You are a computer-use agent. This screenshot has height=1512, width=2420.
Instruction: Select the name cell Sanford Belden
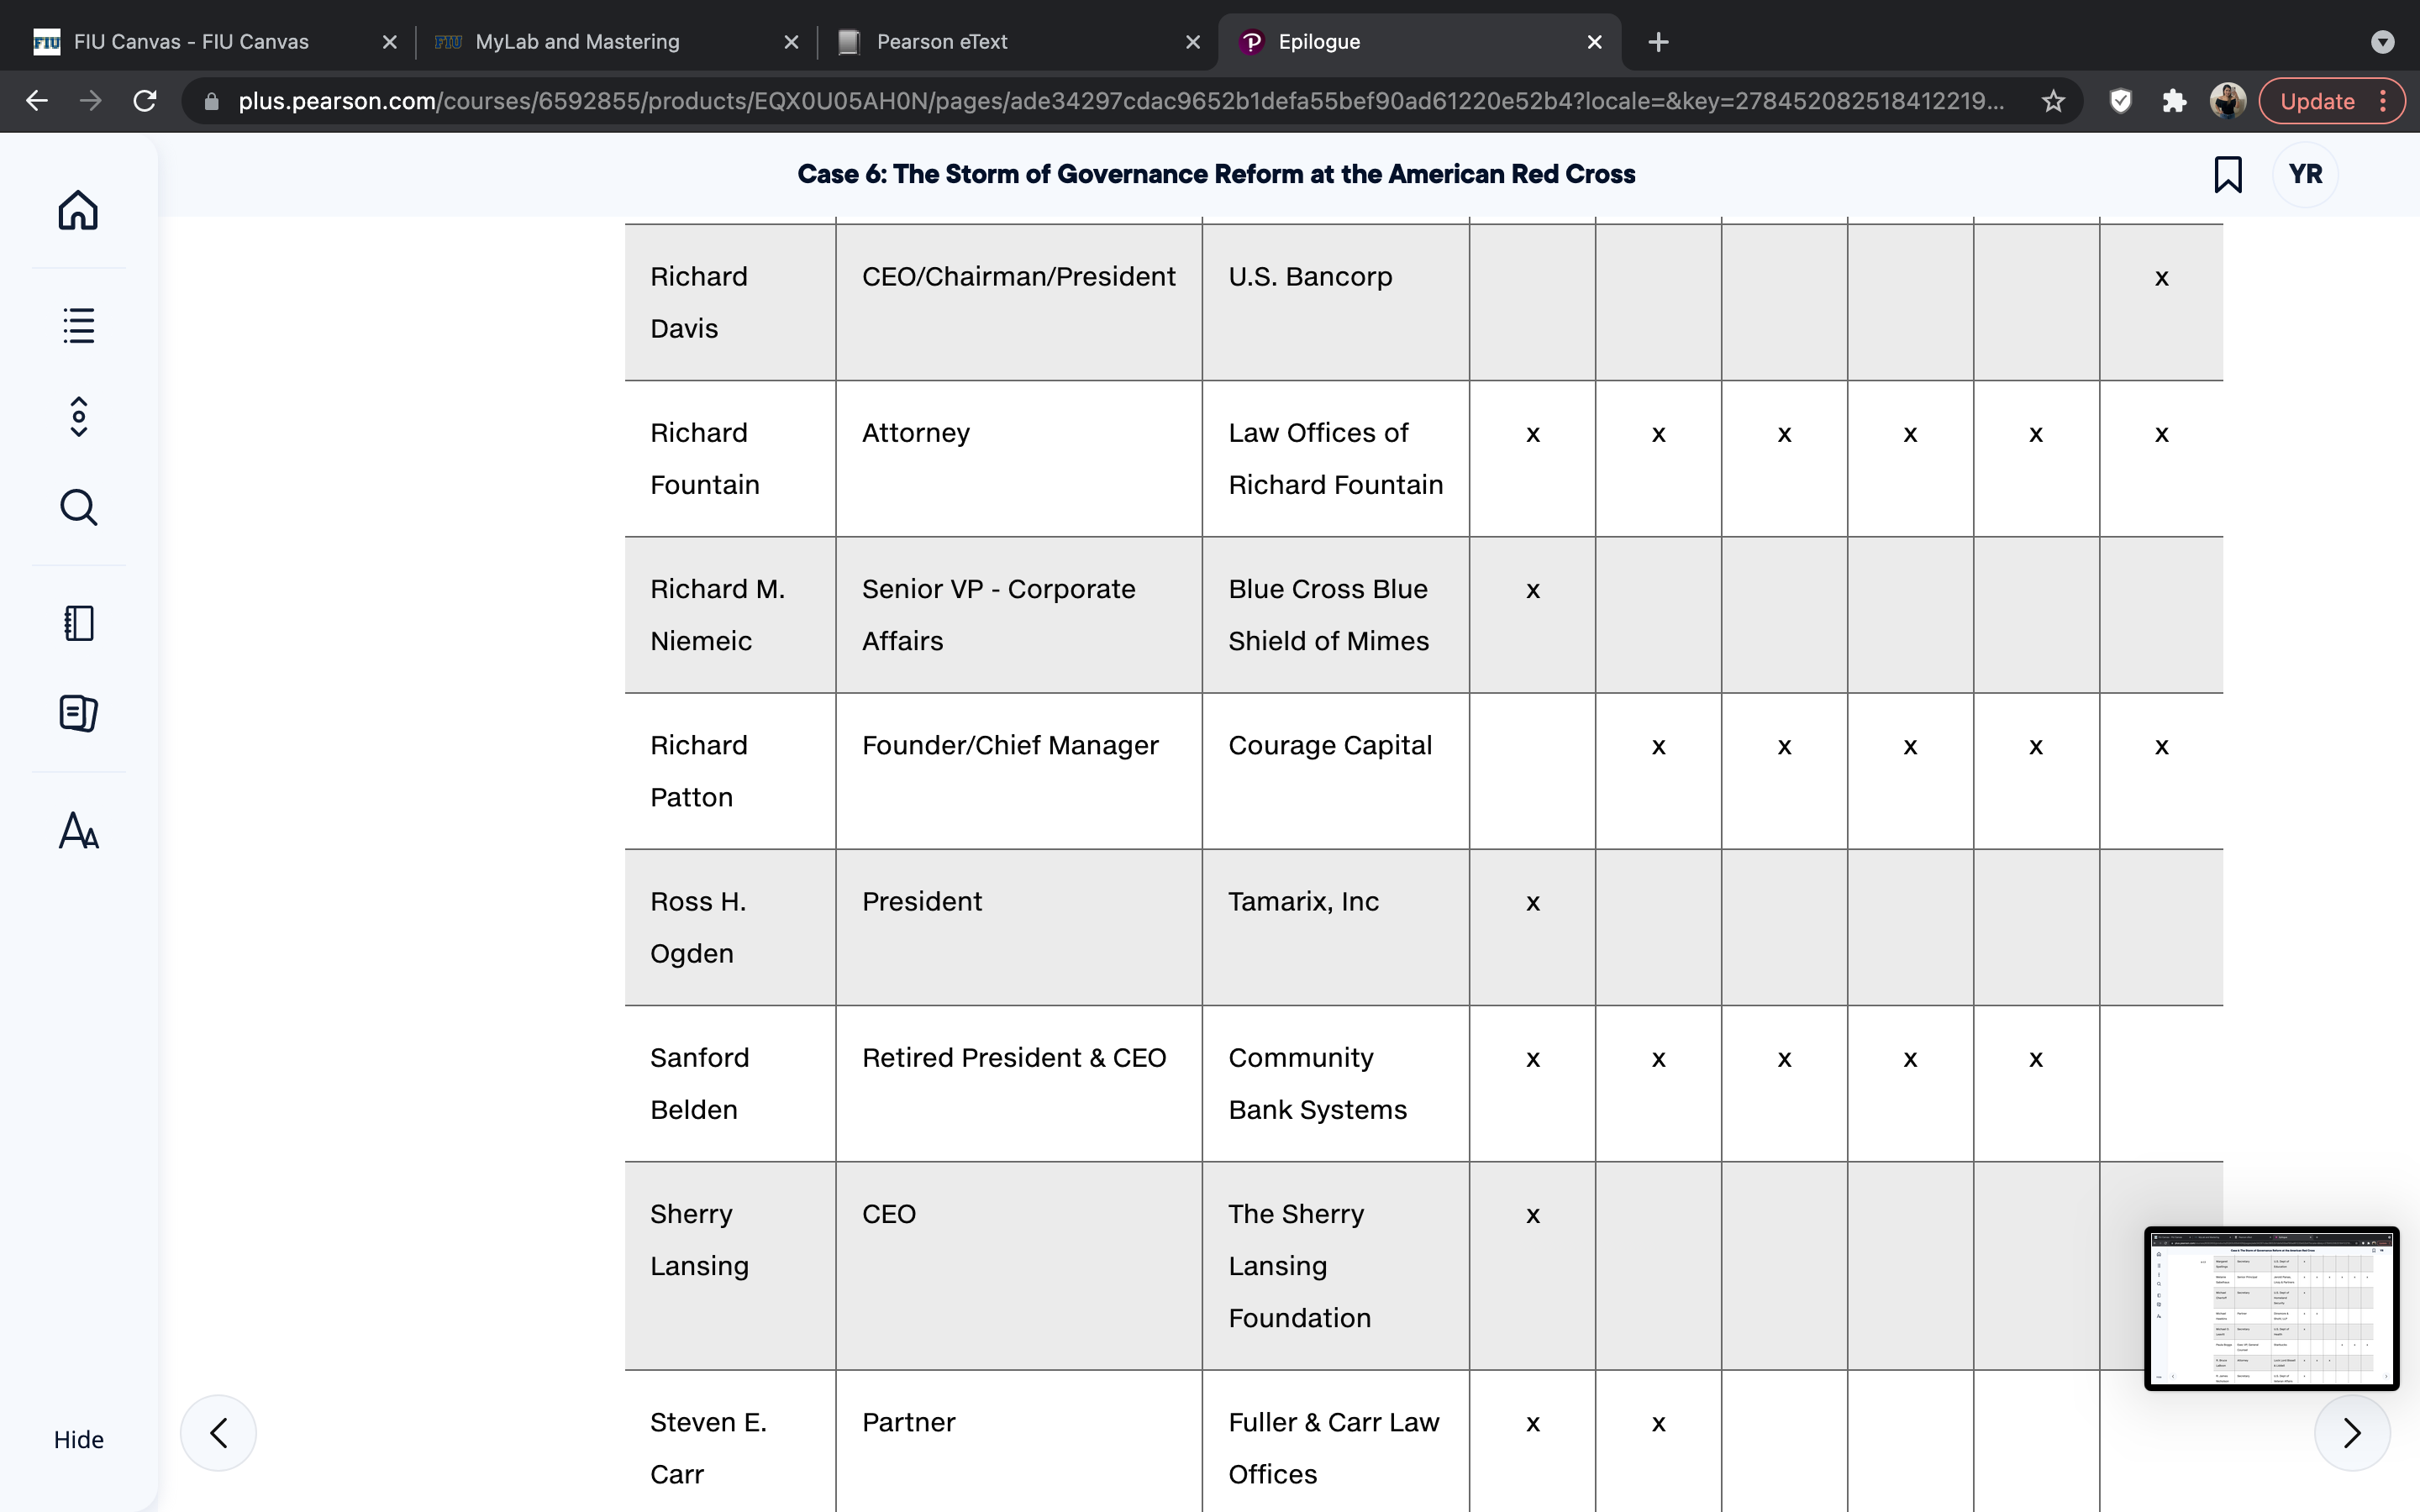pos(730,1083)
